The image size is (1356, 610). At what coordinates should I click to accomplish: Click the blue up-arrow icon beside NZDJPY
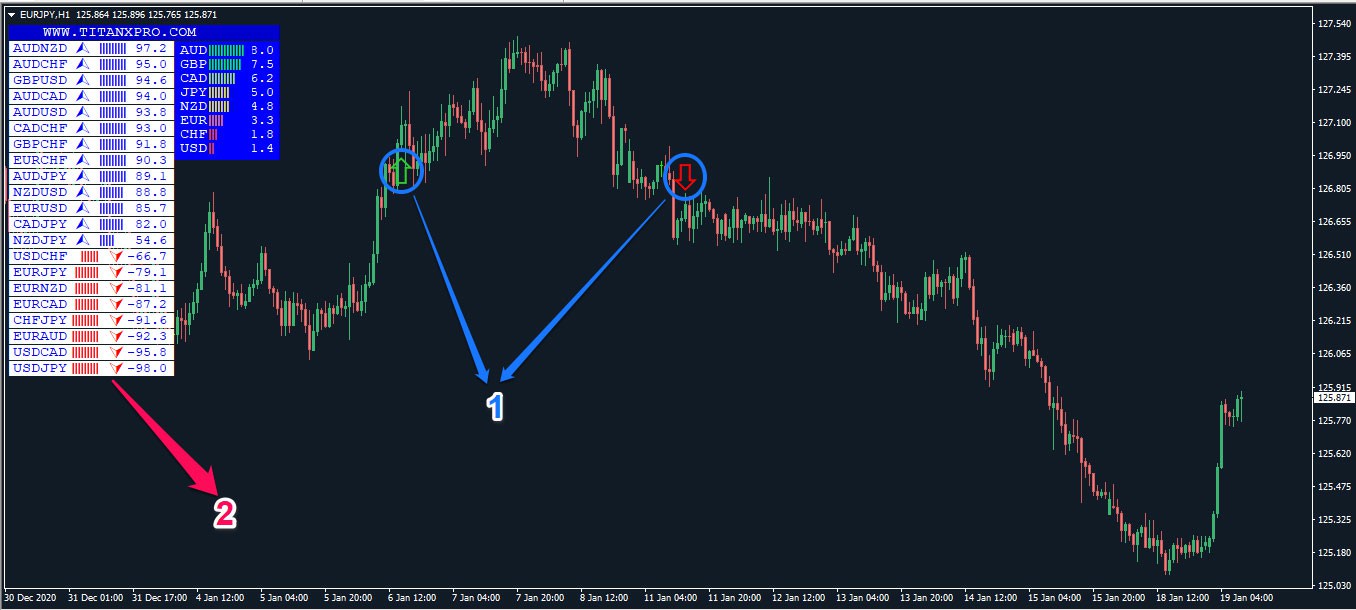click(83, 240)
